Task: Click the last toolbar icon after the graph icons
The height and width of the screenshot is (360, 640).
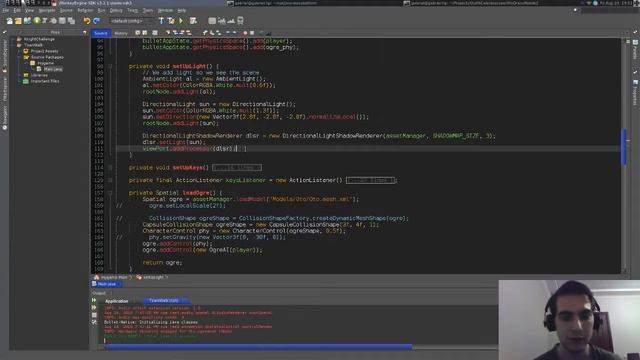Action: [240, 21]
